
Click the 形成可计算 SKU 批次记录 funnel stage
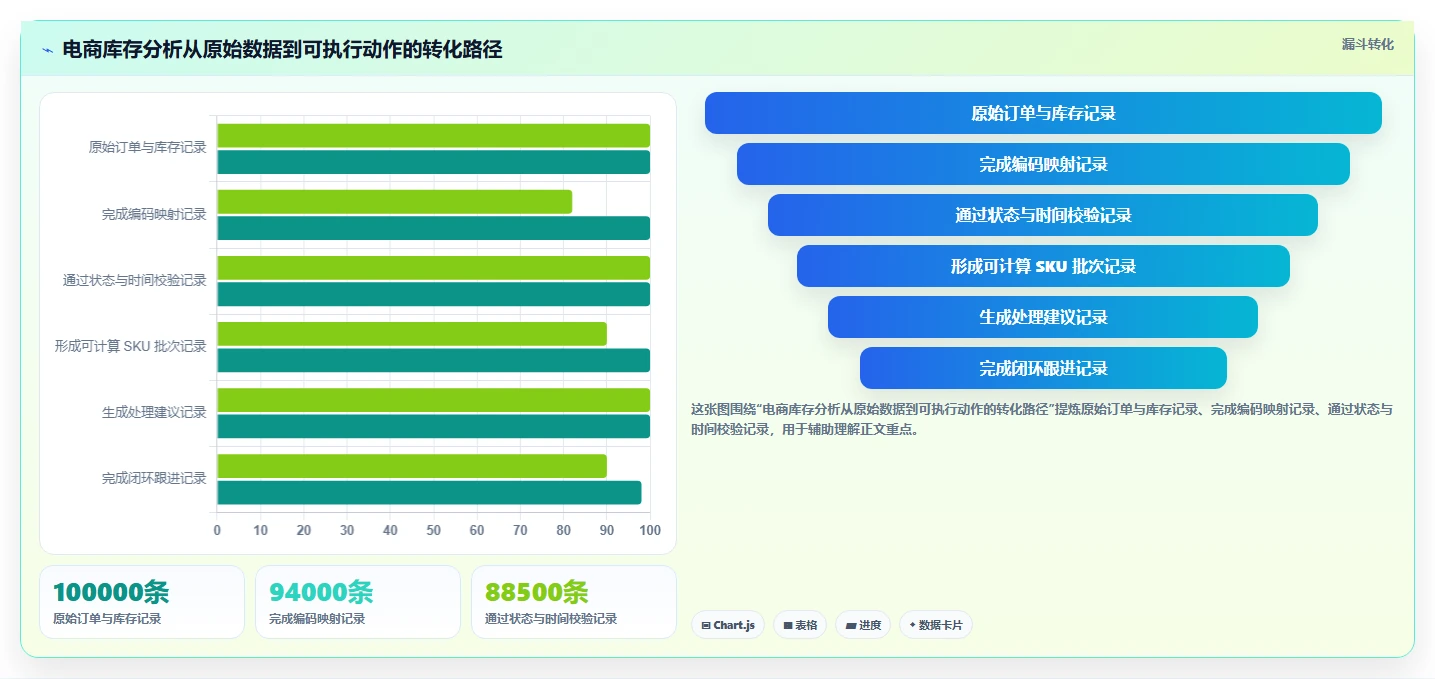[x=1043, y=266]
